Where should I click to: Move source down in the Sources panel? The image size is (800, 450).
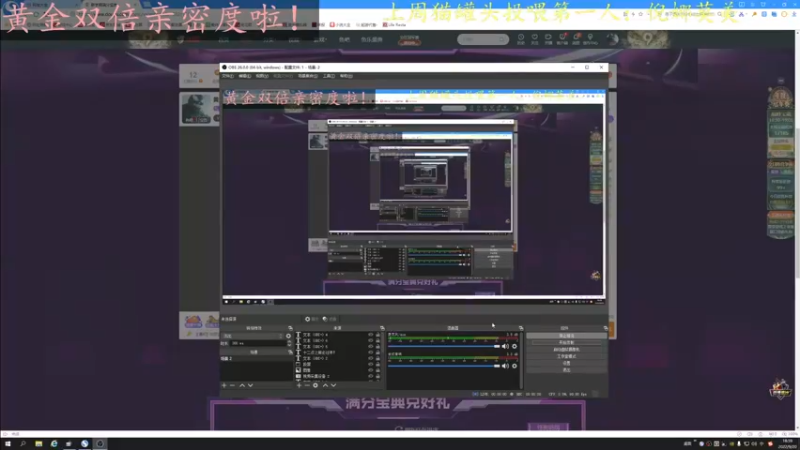(x=333, y=385)
